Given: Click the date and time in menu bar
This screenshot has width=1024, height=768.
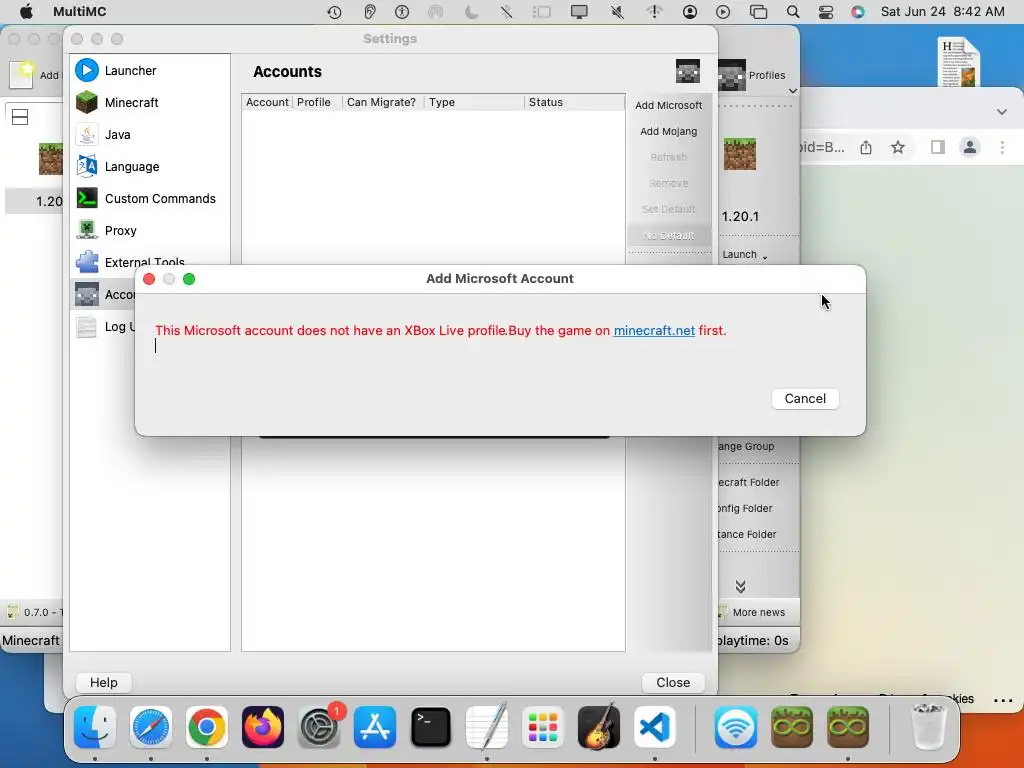Looking at the screenshot, I should coord(942,12).
